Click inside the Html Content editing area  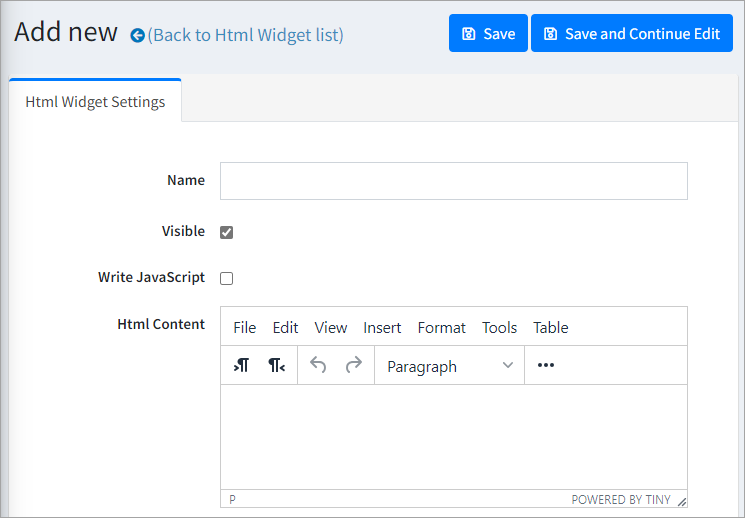(x=454, y=437)
